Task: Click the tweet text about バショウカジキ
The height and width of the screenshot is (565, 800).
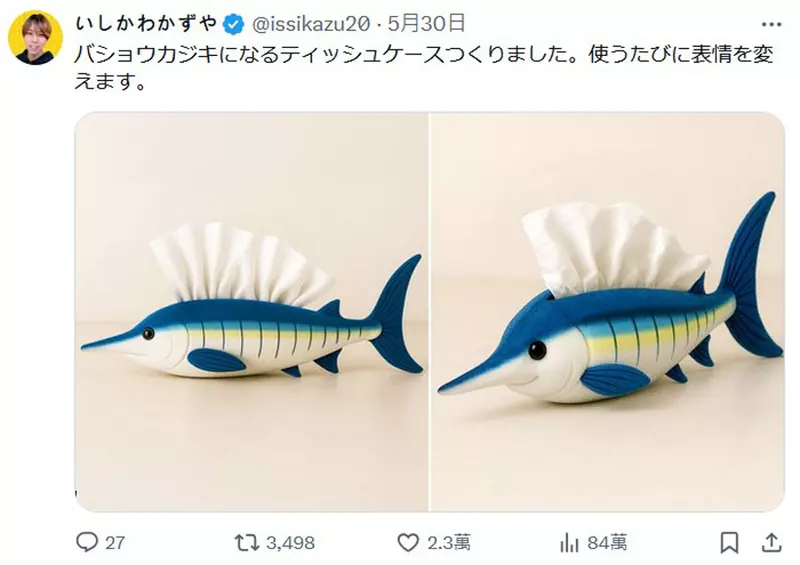Action: coord(424,68)
